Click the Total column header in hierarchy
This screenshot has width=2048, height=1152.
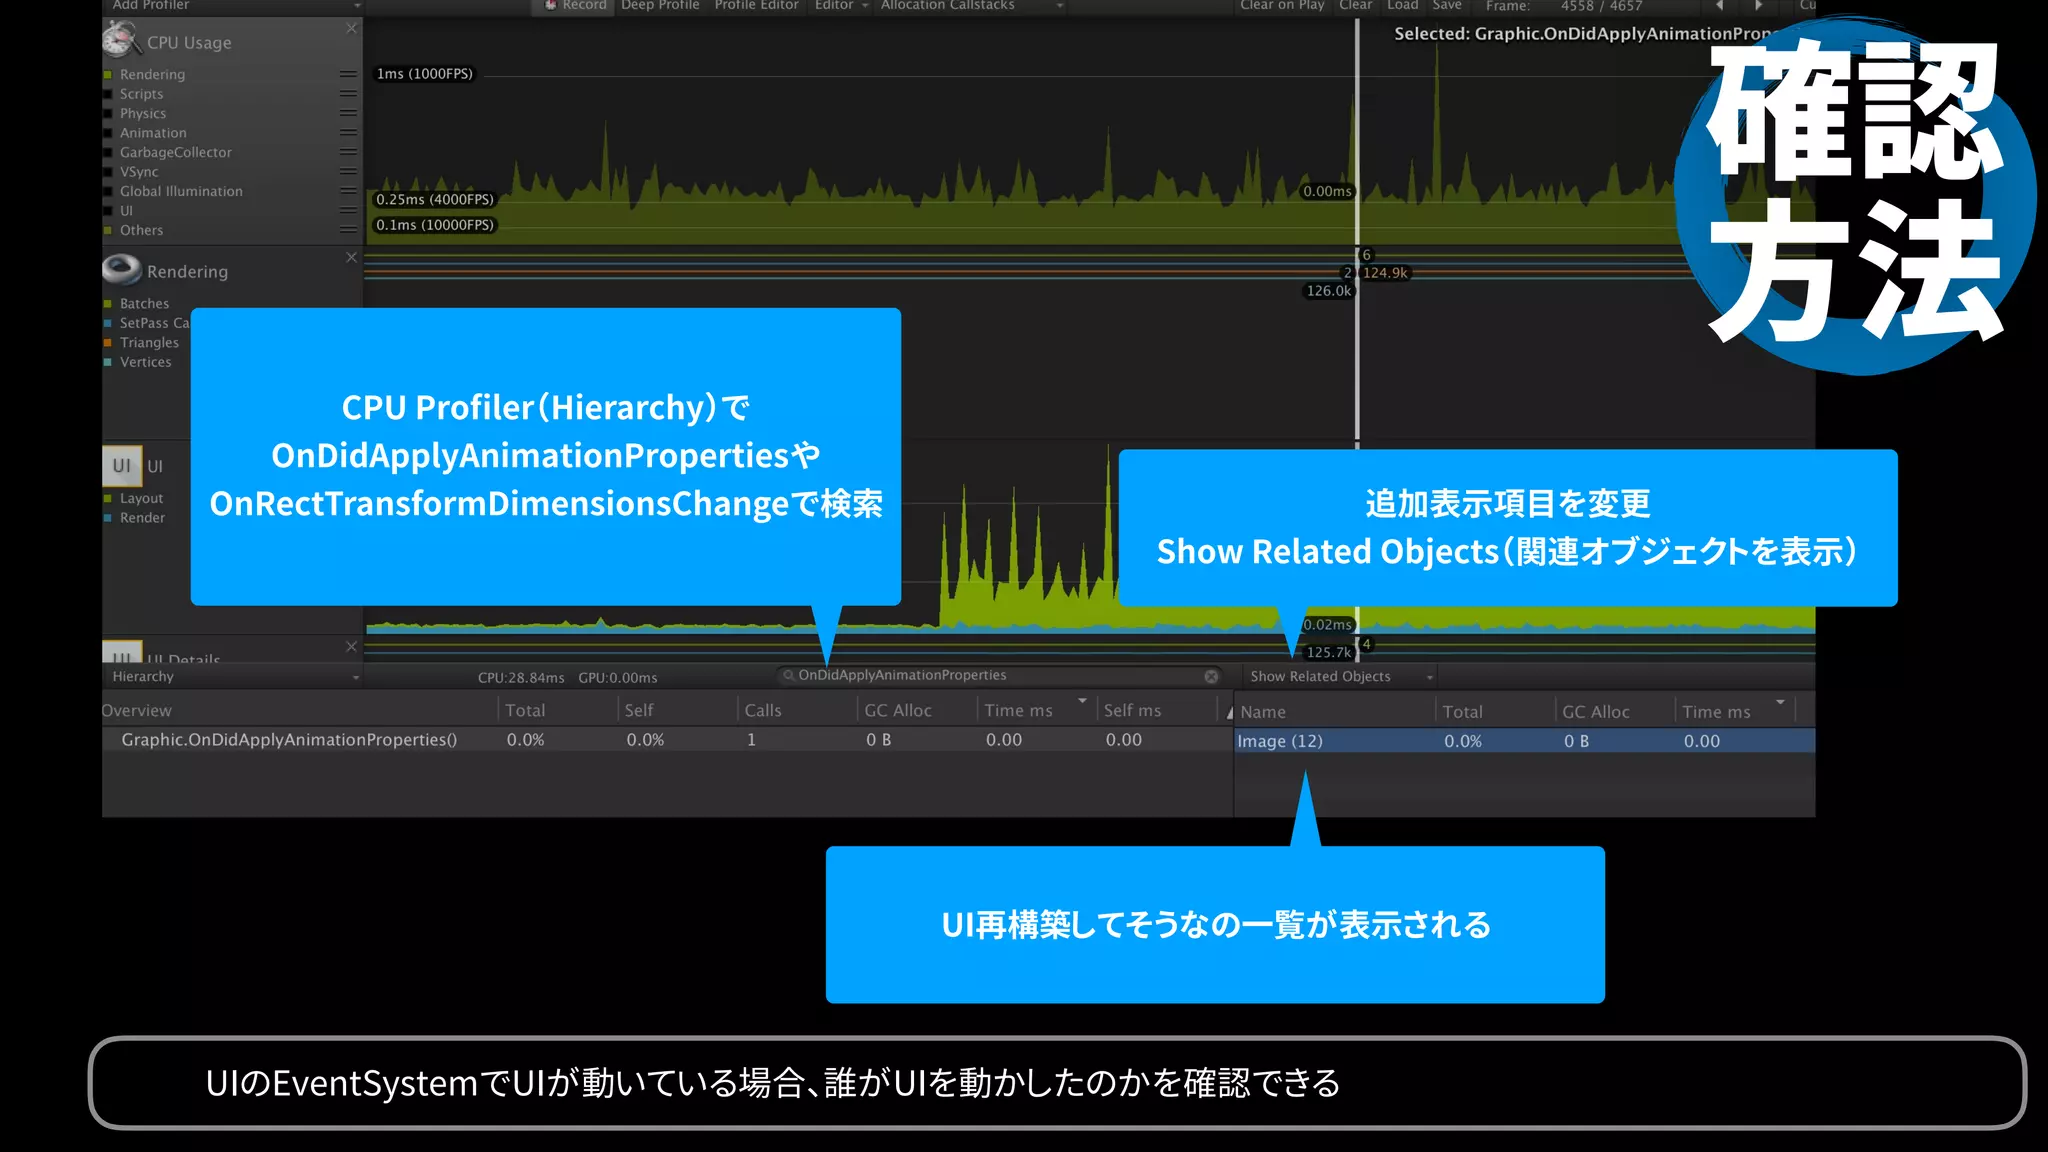(x=556, y=710)
